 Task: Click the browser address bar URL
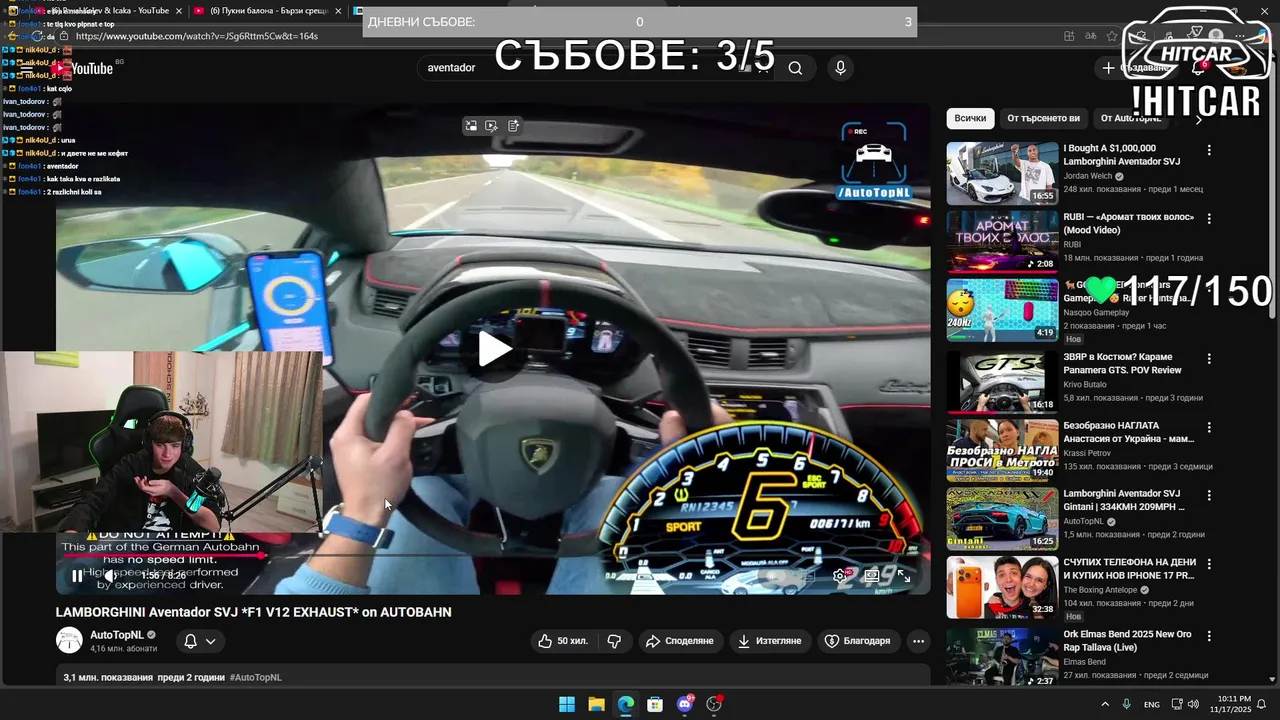(197, 36)
